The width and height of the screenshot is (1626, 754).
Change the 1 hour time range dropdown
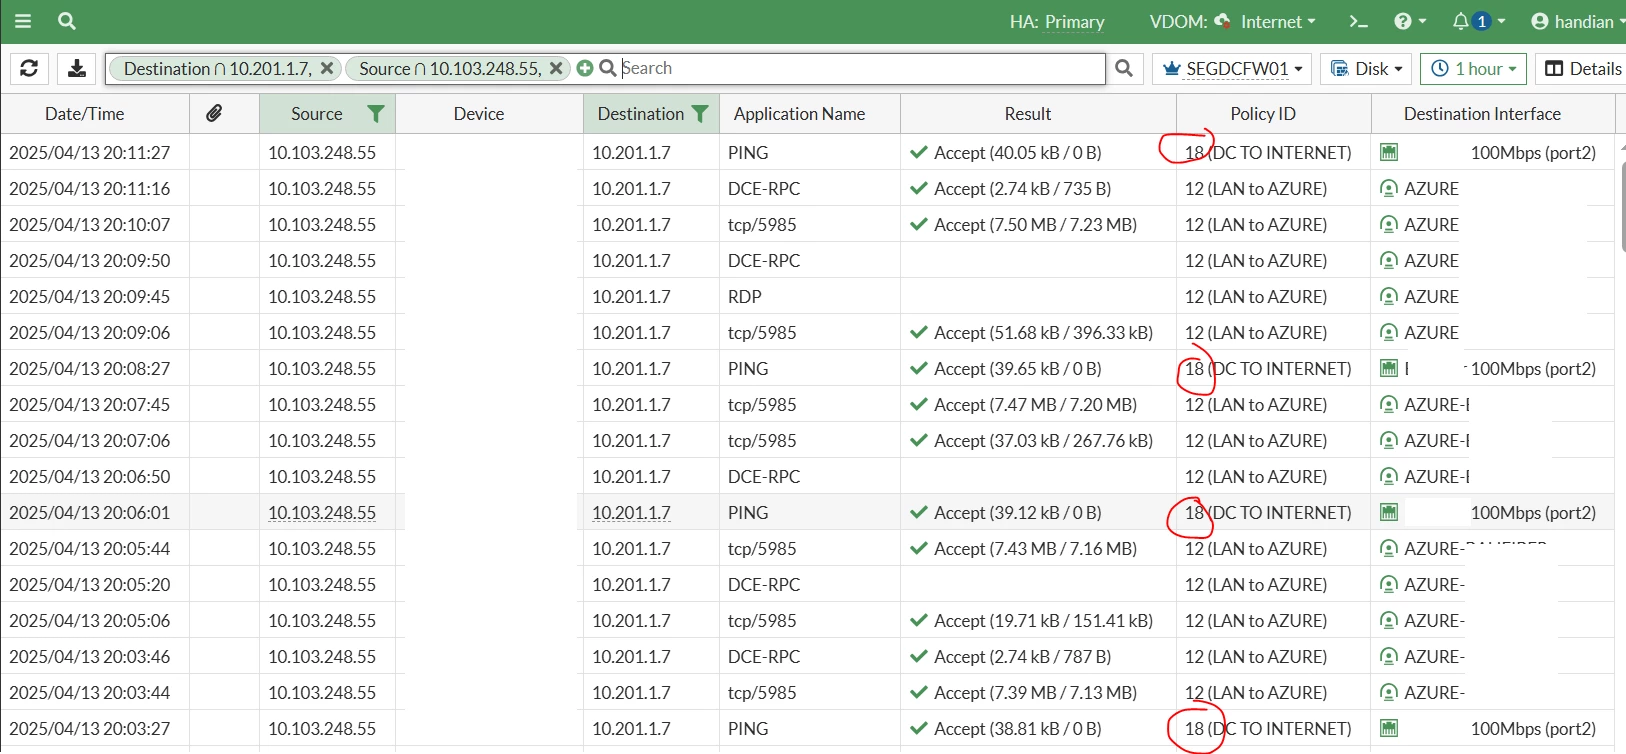(x=1473, y=69)
